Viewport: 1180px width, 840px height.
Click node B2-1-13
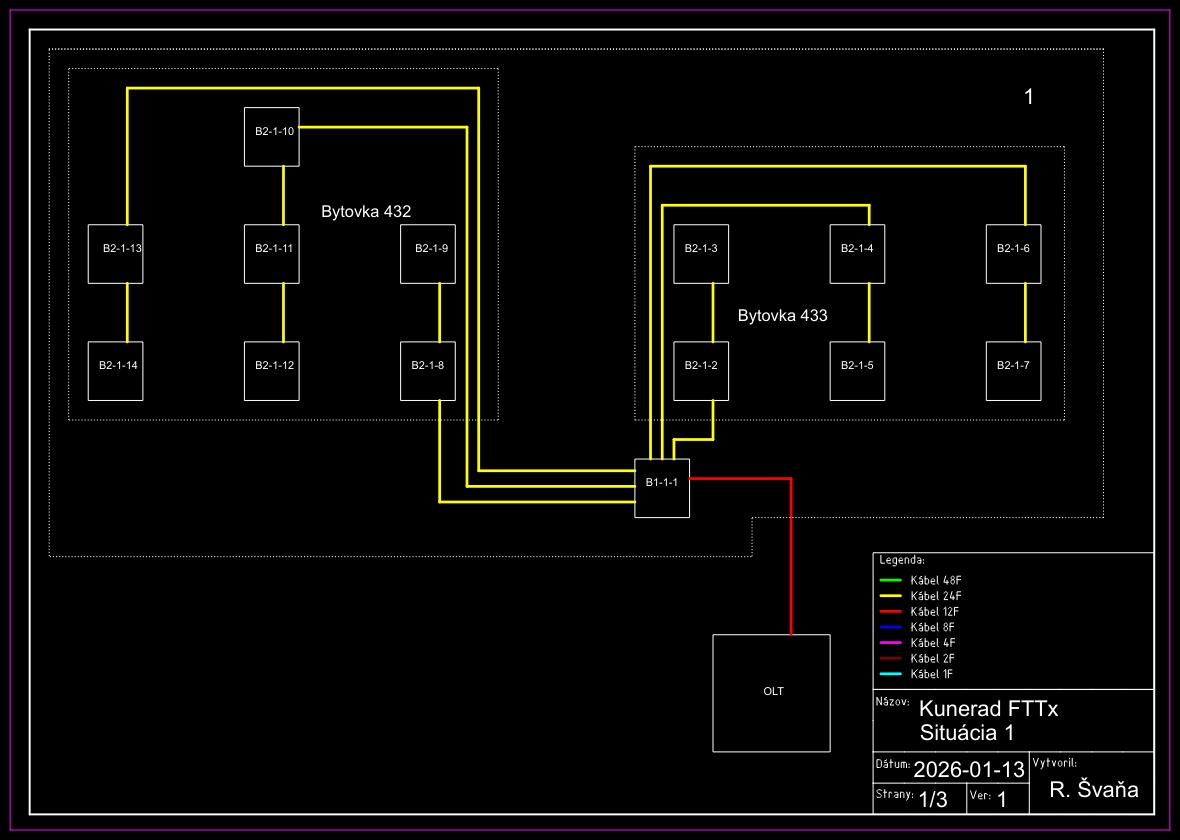coord(115,254)
